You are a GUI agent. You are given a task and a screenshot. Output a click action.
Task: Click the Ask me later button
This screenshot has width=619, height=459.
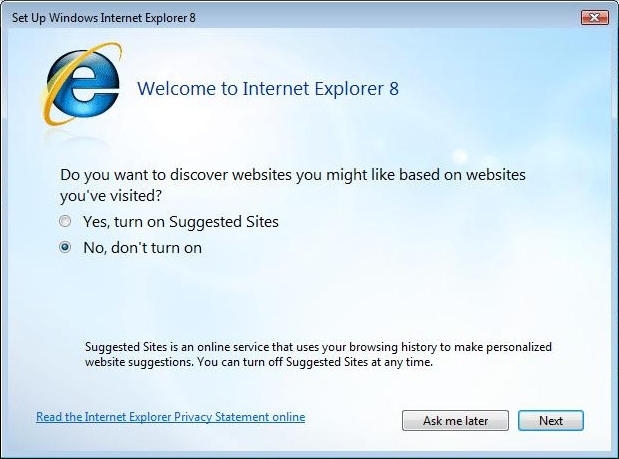click(x=455, y=421)
